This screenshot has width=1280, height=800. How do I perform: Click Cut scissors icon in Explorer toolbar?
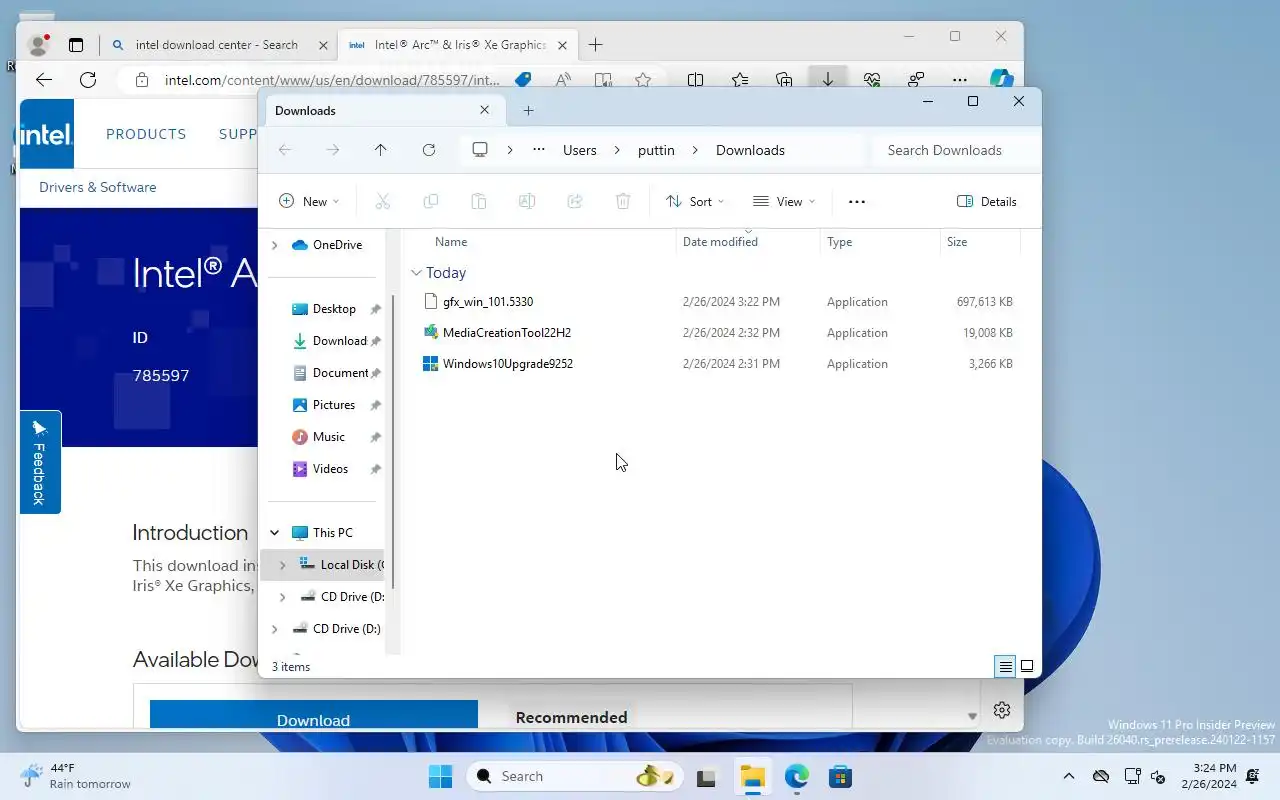(x=382, y=201)
